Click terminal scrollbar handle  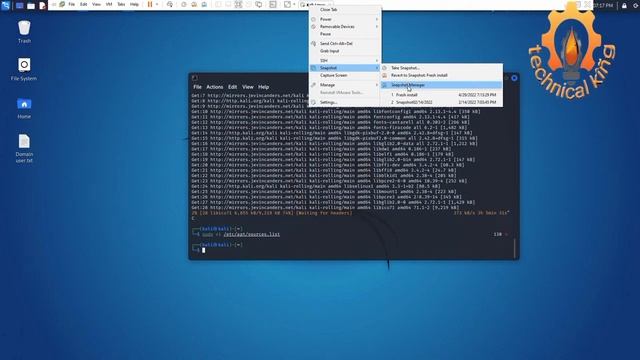[515, 248]
